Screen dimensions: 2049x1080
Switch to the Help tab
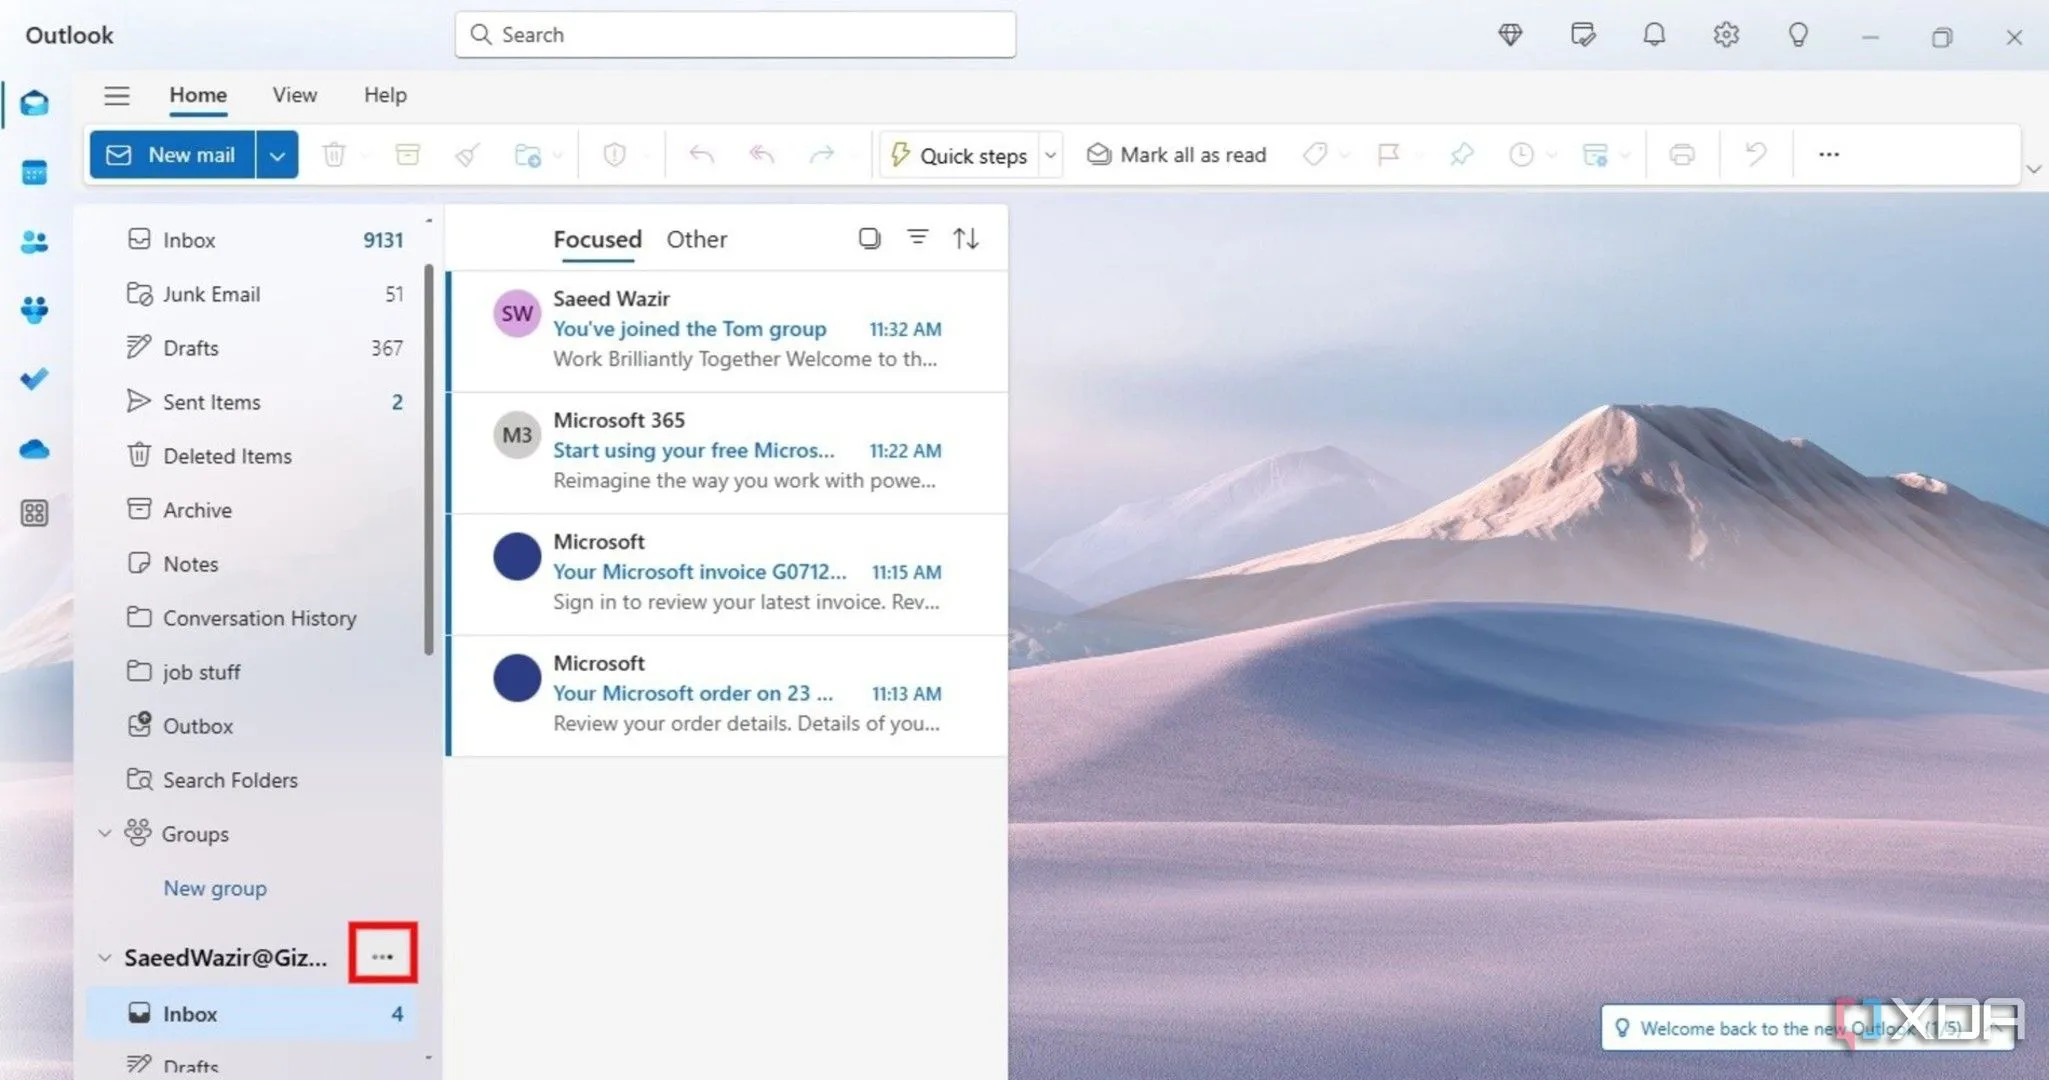(385, 95)
